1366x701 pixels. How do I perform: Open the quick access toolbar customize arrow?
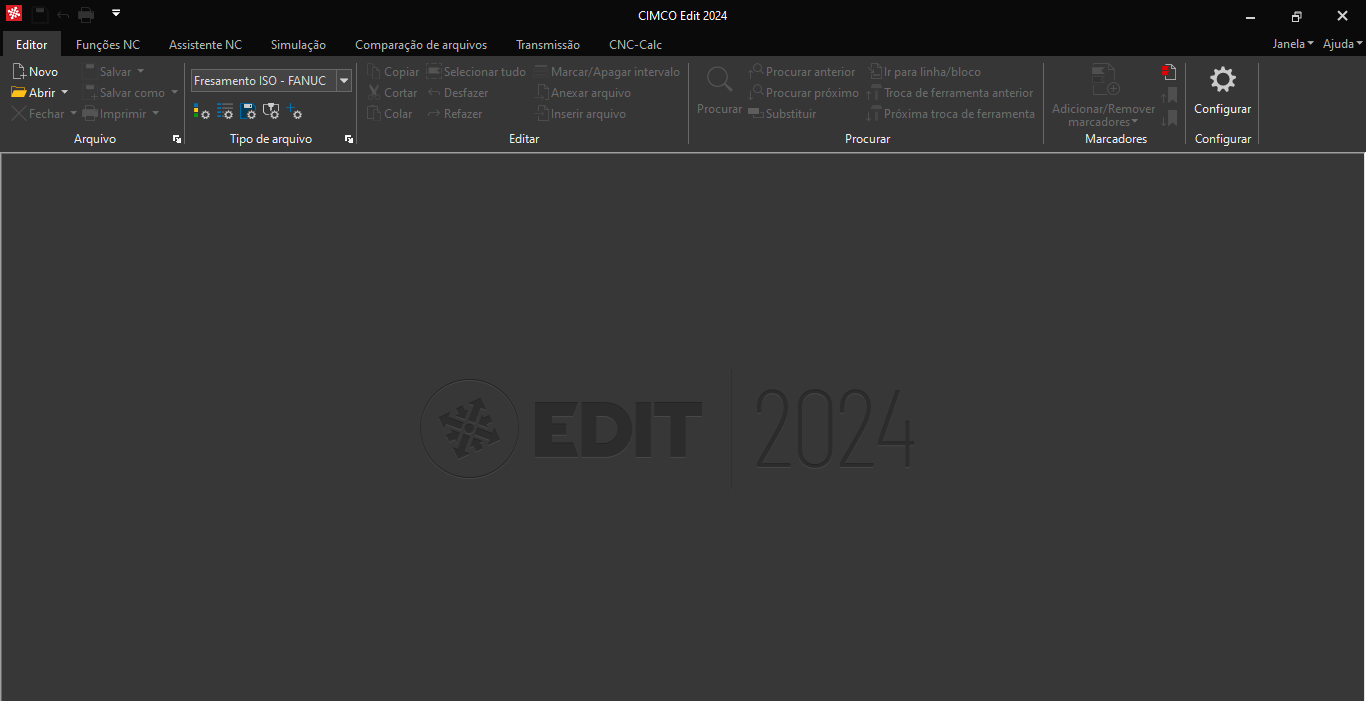click(x=116, y=14)
